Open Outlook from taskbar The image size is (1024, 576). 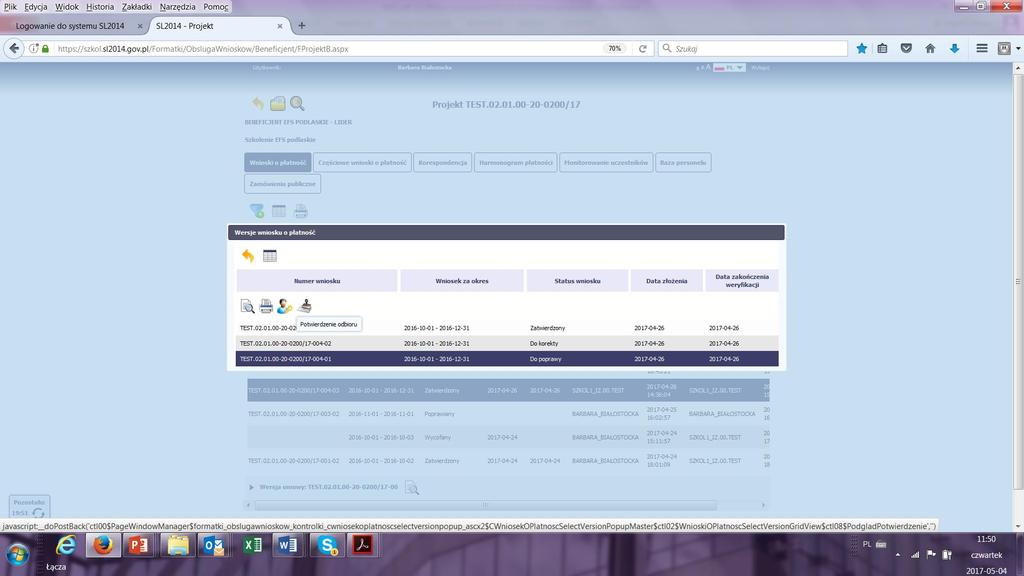pos(214,545)
